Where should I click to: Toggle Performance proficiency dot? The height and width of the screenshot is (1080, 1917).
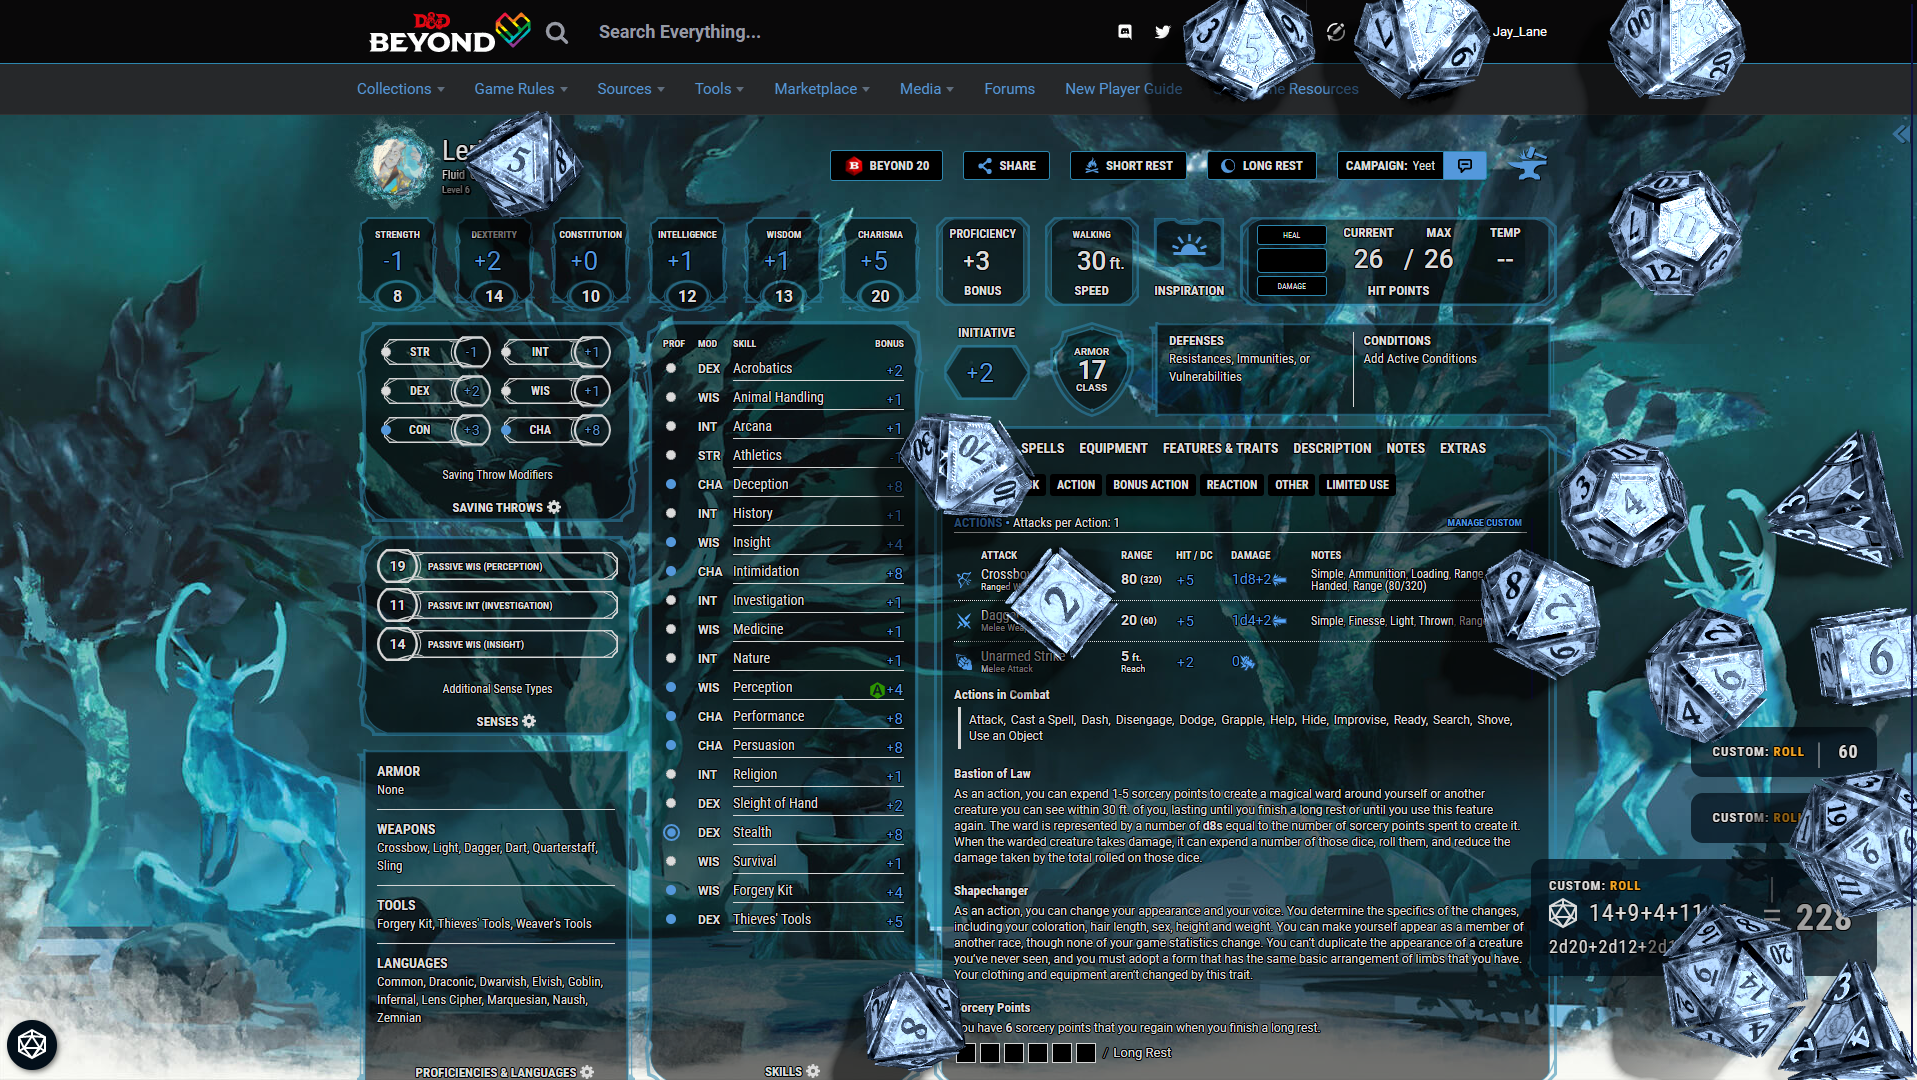pyautogui.click(x=671, y=716)
